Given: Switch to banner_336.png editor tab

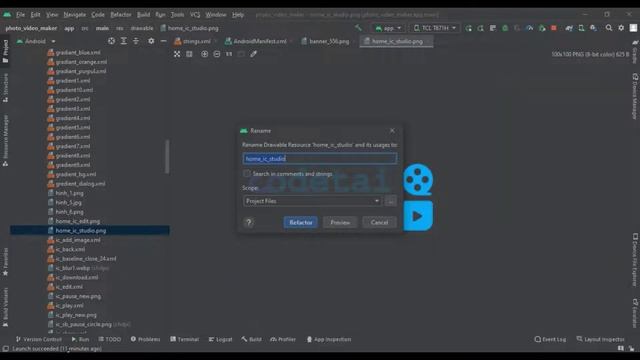Looking at the screenshot, I should (x=329, y=41).
